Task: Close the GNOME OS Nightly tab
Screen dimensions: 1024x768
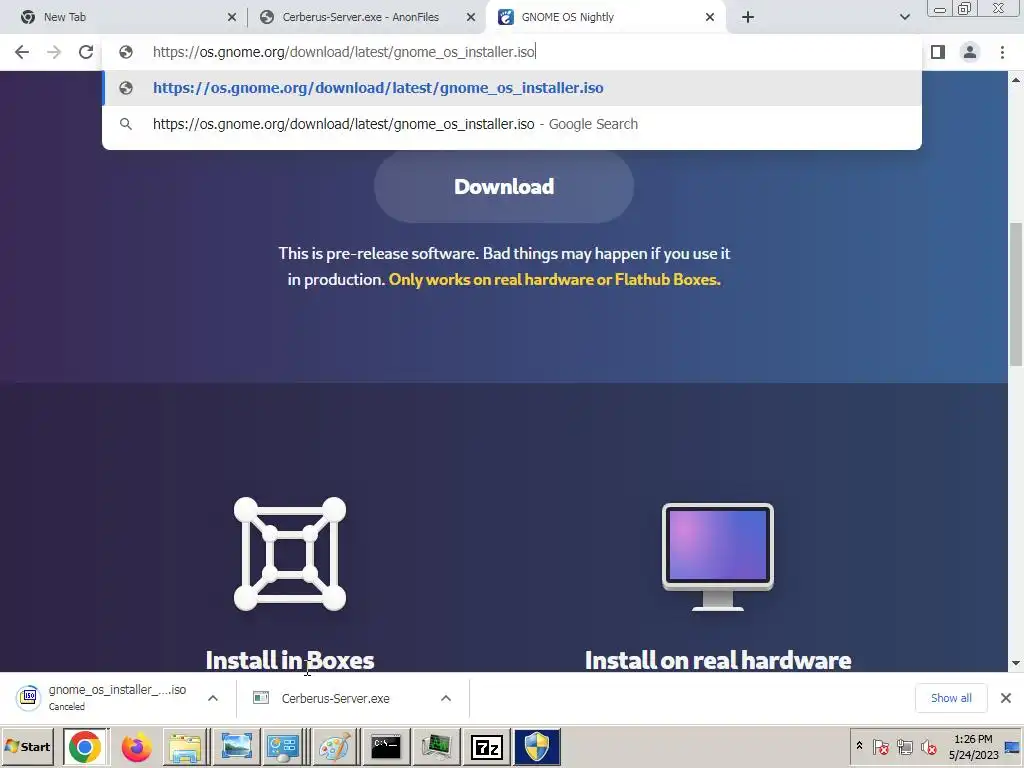Action: (x=710, y=17)
